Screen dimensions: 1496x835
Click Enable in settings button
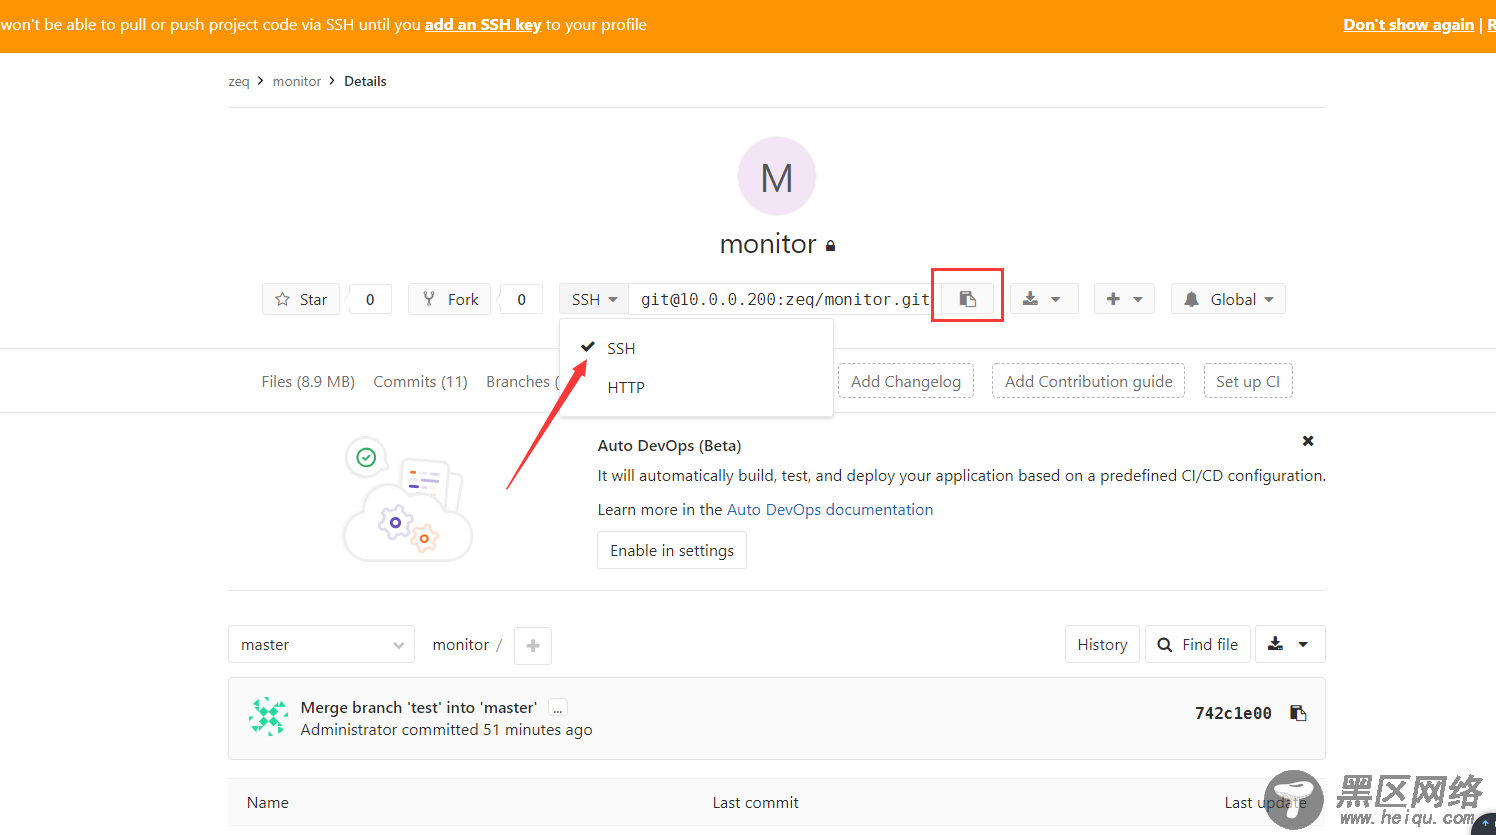pos(672,550)
